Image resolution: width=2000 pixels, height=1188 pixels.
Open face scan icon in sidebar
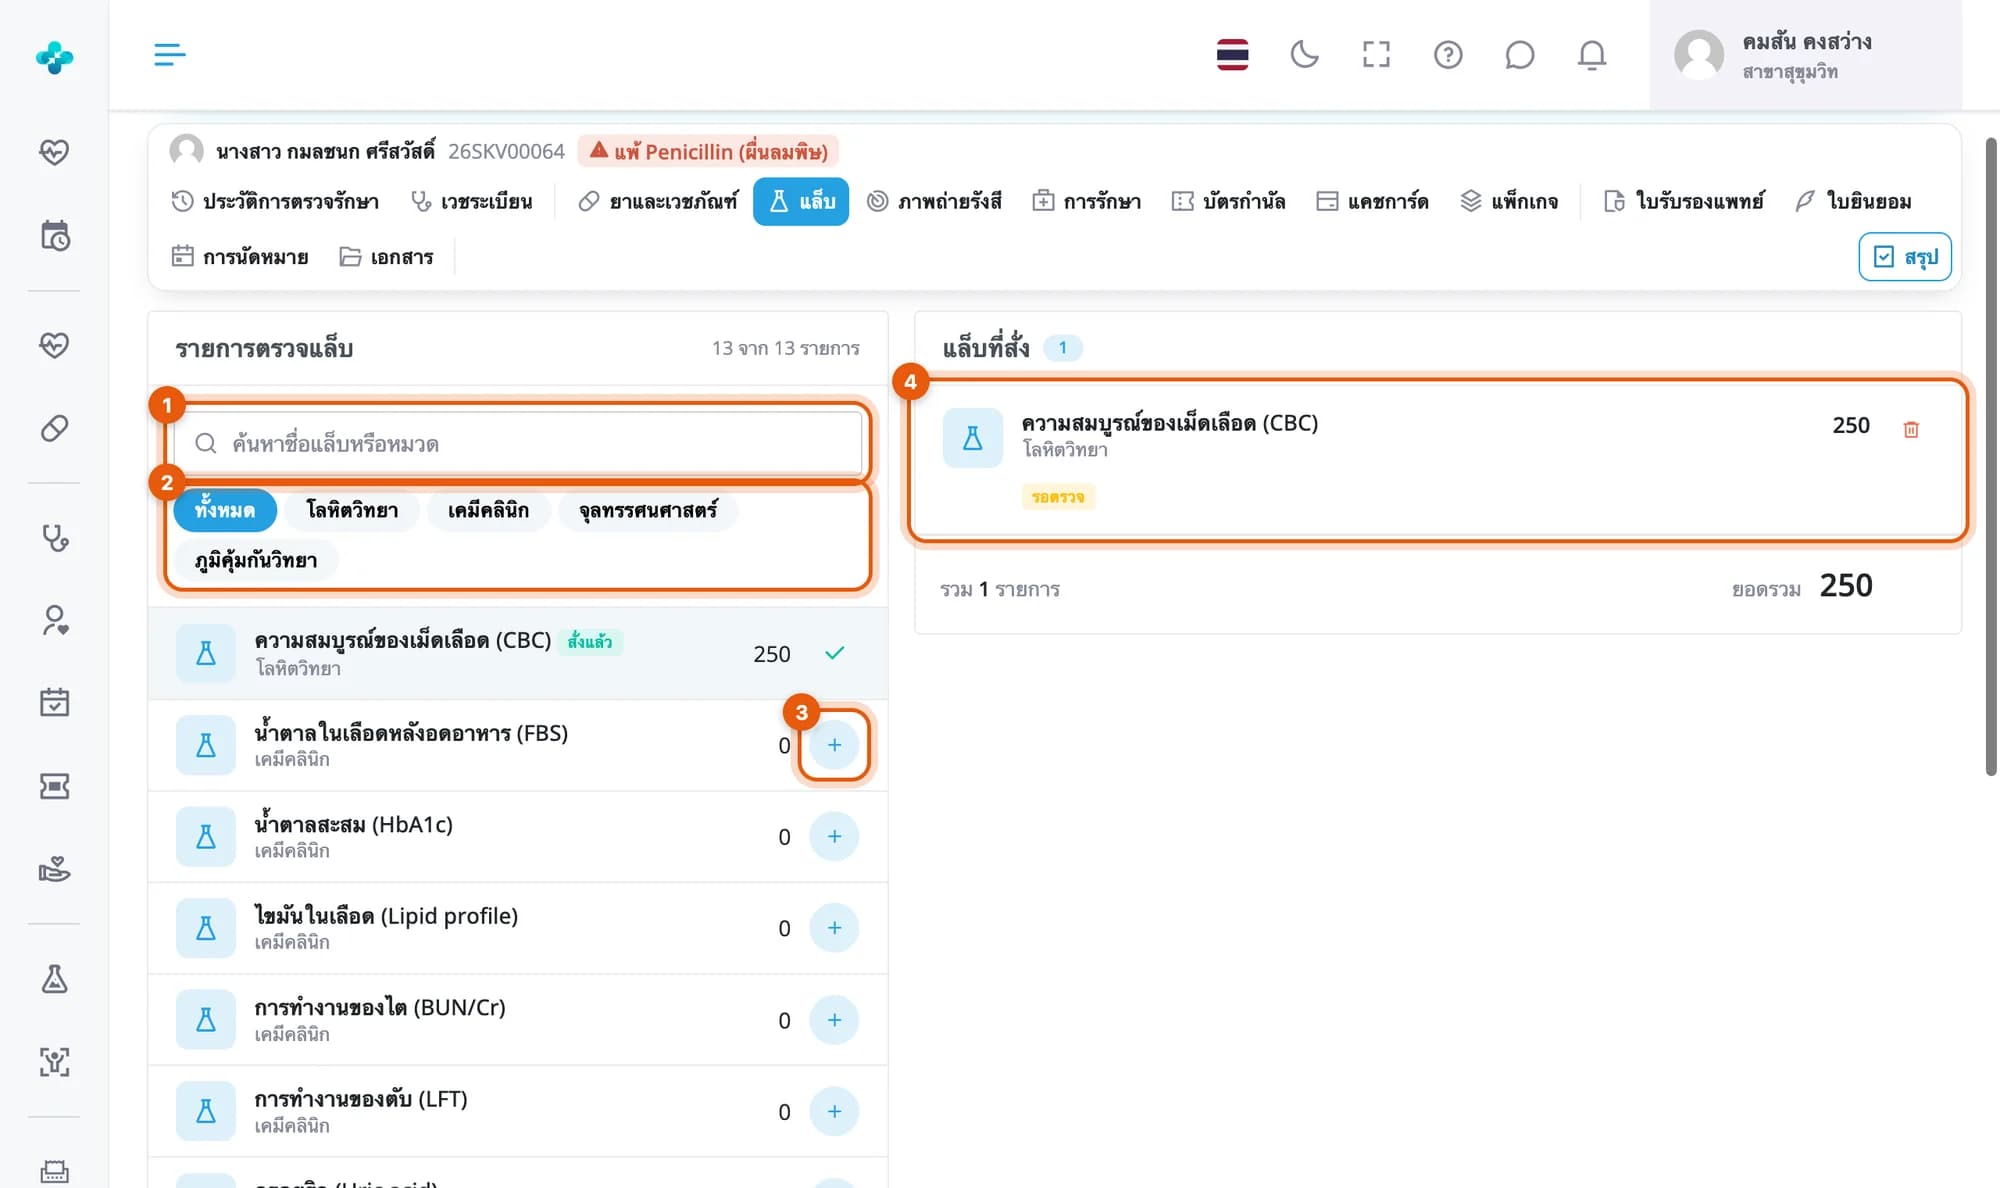tap(54, 1062)
